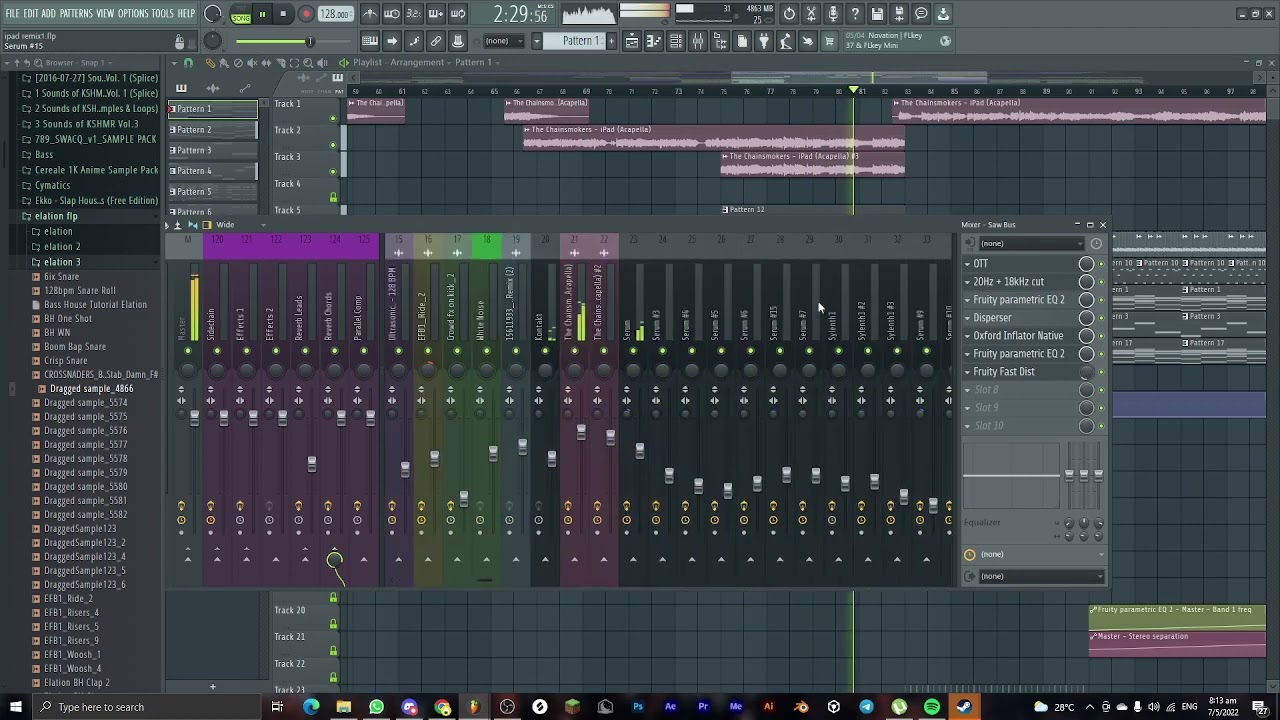This screenshot has width=1280, height=720.
Task: Switch the Pat/Song mode toggle
Action: click(x=241, y=14)
